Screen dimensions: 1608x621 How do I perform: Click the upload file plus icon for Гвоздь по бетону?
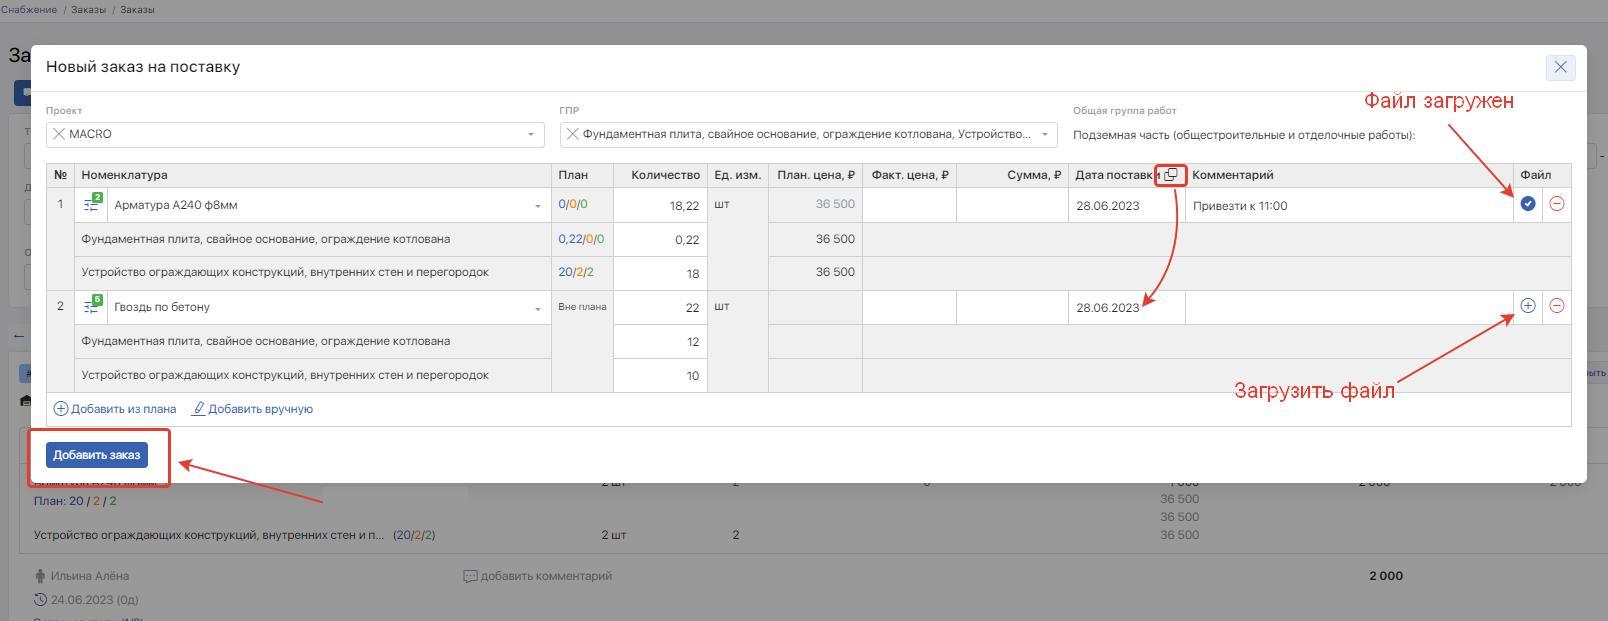tap(1527, 306)
